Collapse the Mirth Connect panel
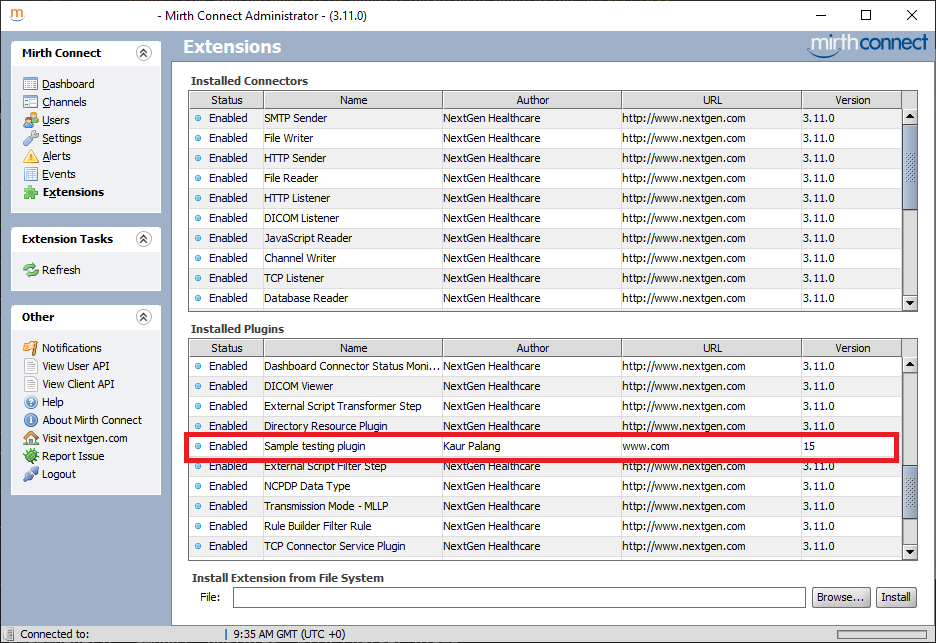 (x=143, y=53)
